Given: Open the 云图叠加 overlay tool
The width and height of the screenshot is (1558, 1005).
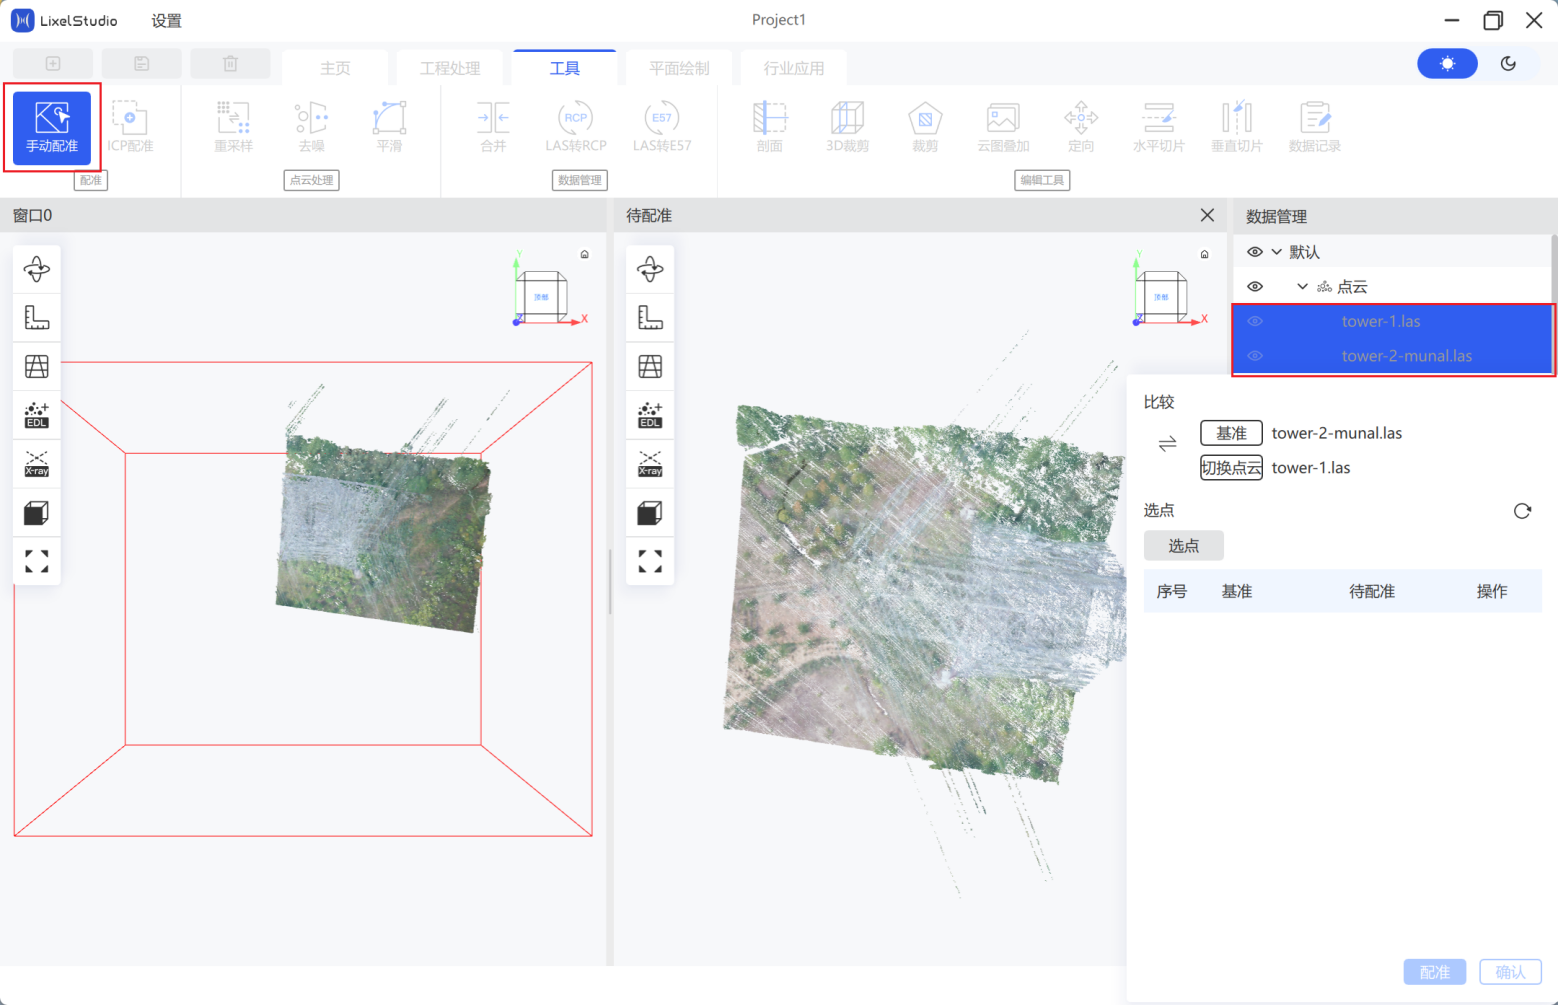Looking at the screenshot, I should (1003, 127).
